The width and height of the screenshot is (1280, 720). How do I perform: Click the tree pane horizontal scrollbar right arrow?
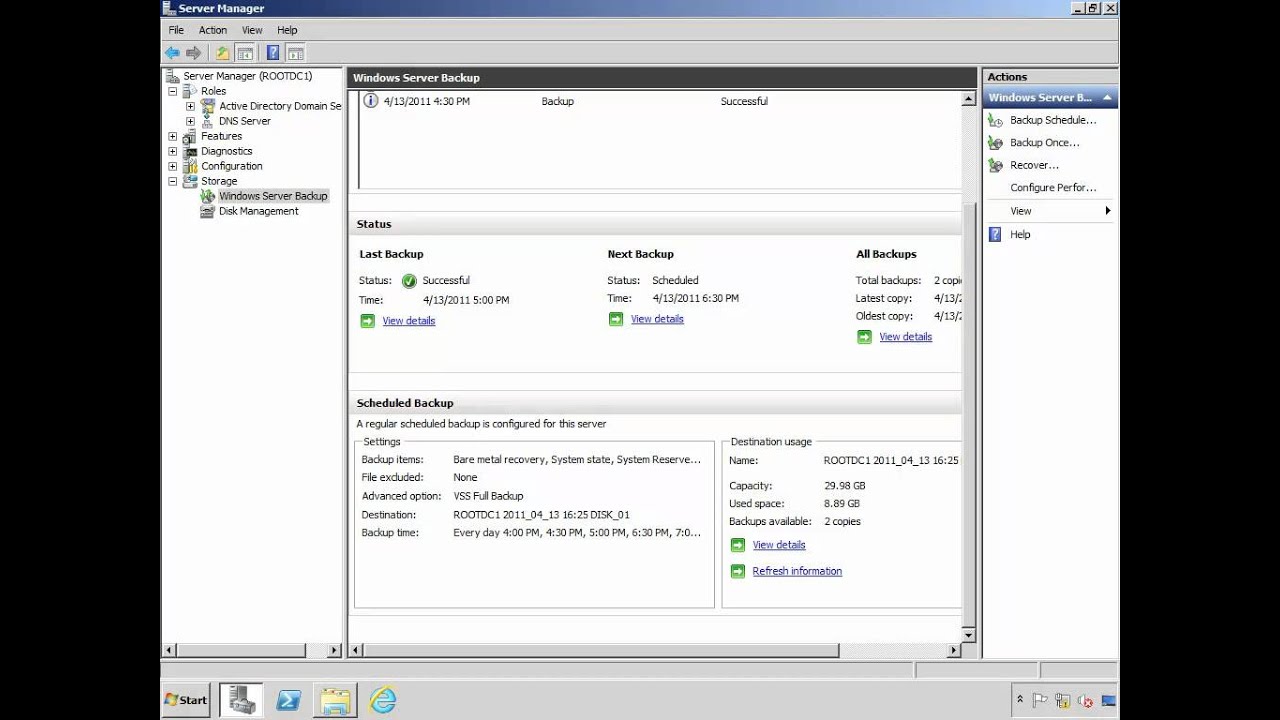tap(335, 651)
